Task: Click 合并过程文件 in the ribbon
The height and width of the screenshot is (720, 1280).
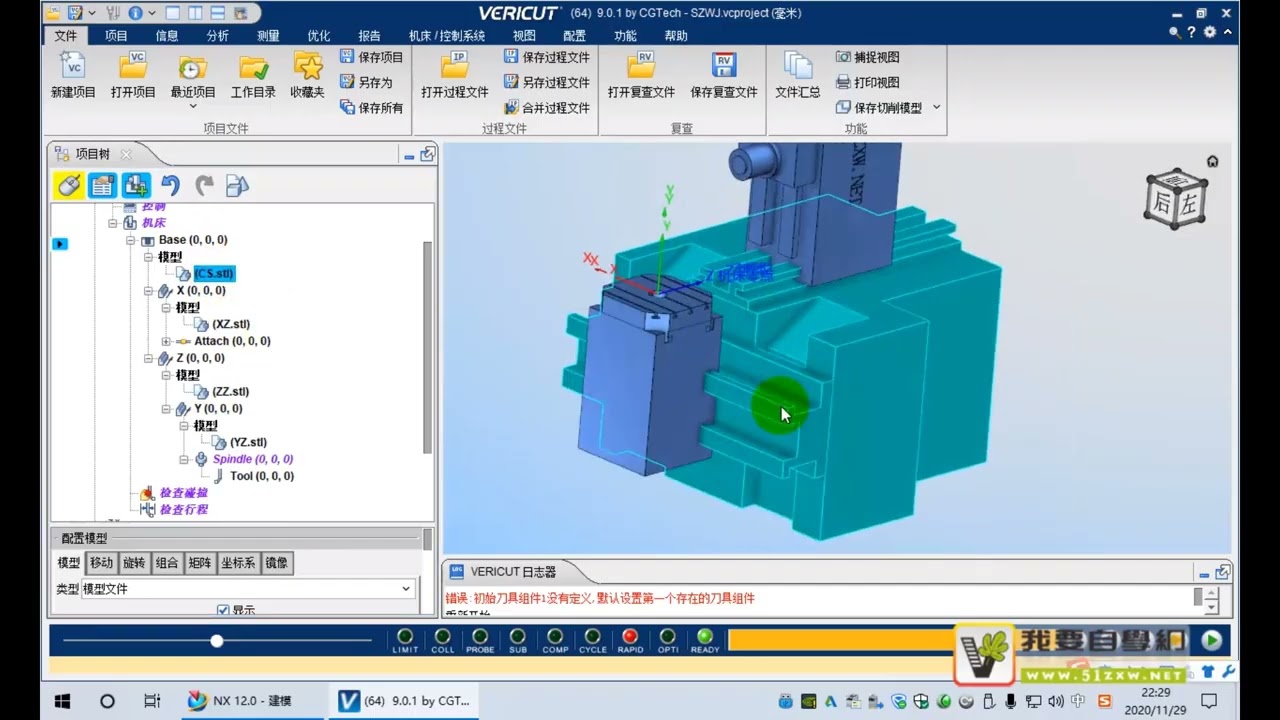Action: click(547, 107)
